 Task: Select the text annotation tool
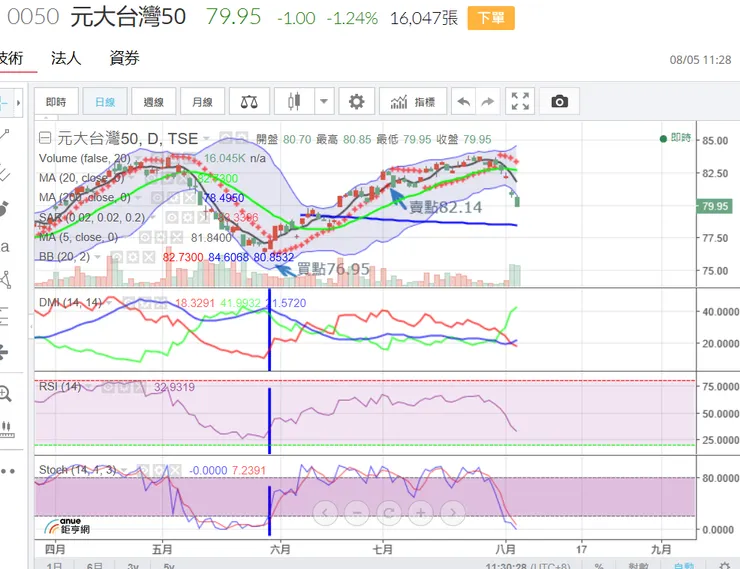(5, 247)
